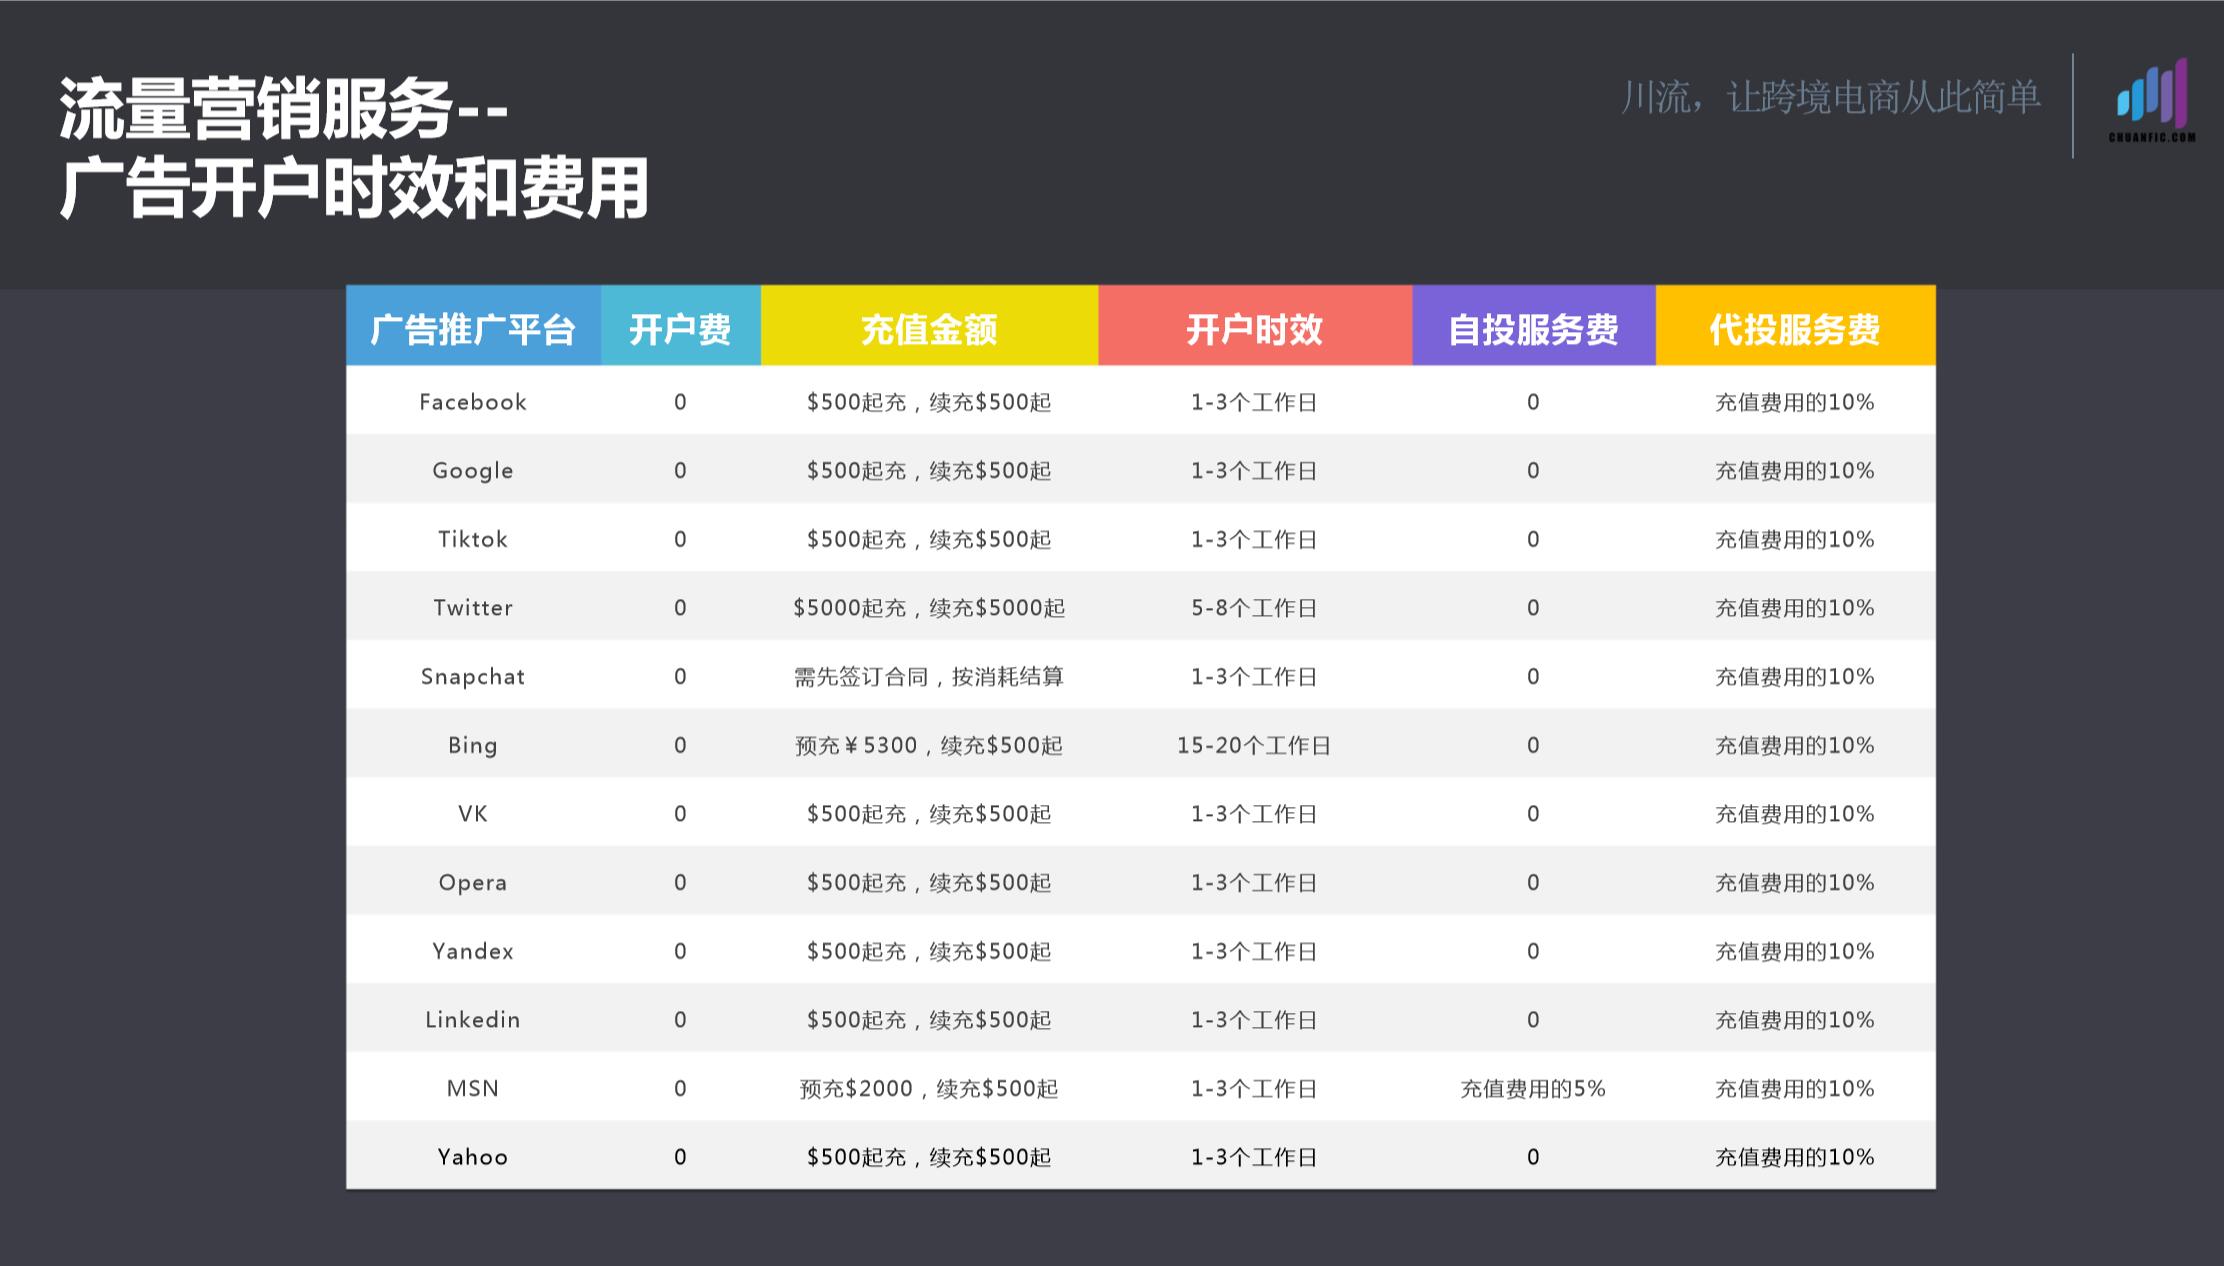Click the 开户时效 column header
2224x1266 pixels.
click(1255, 326)
